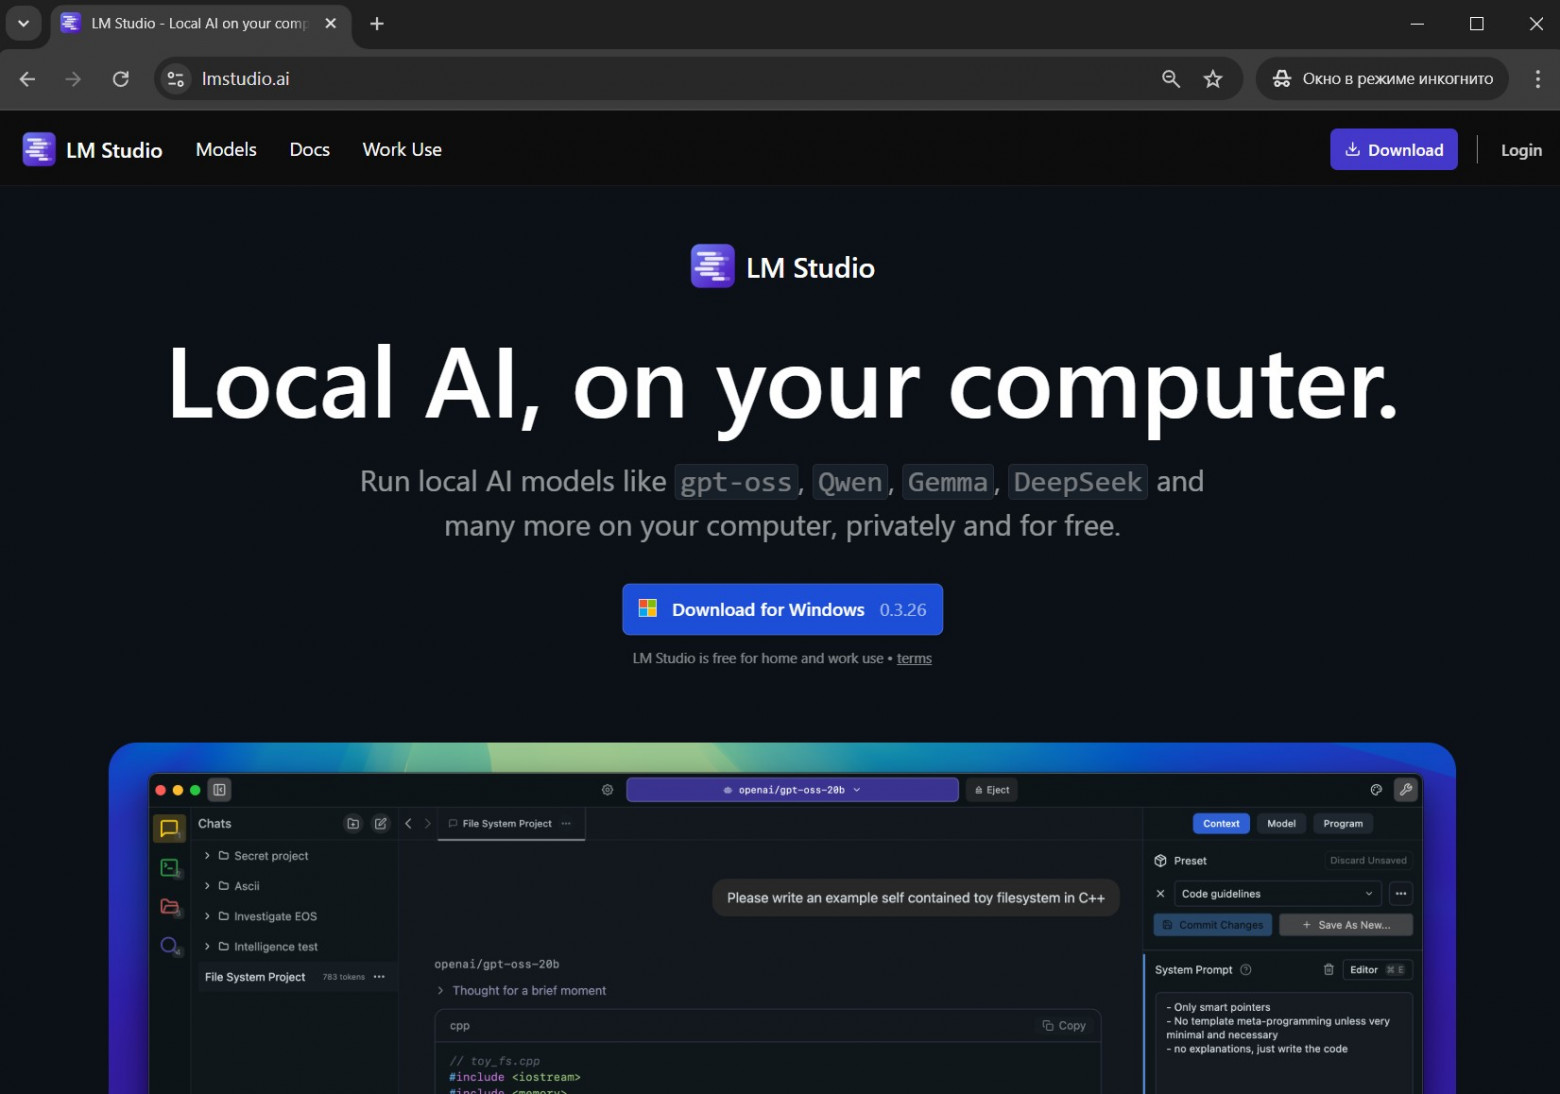
Task: Click the Qwen model tag
Action: tap(850, 482)
